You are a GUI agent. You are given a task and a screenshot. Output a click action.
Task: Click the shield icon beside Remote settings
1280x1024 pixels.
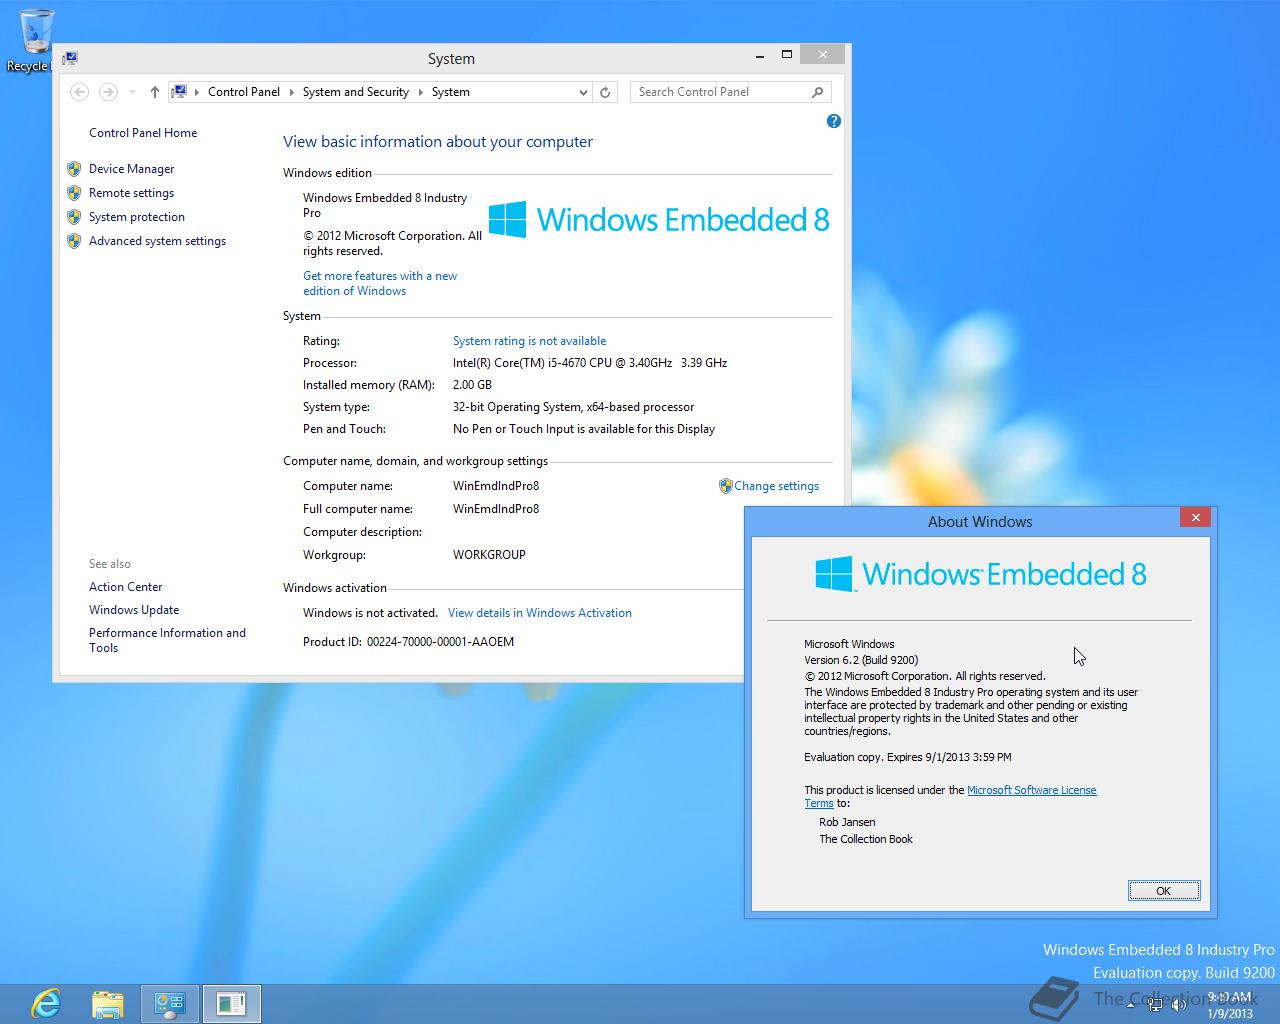click(x=74, y=193)
